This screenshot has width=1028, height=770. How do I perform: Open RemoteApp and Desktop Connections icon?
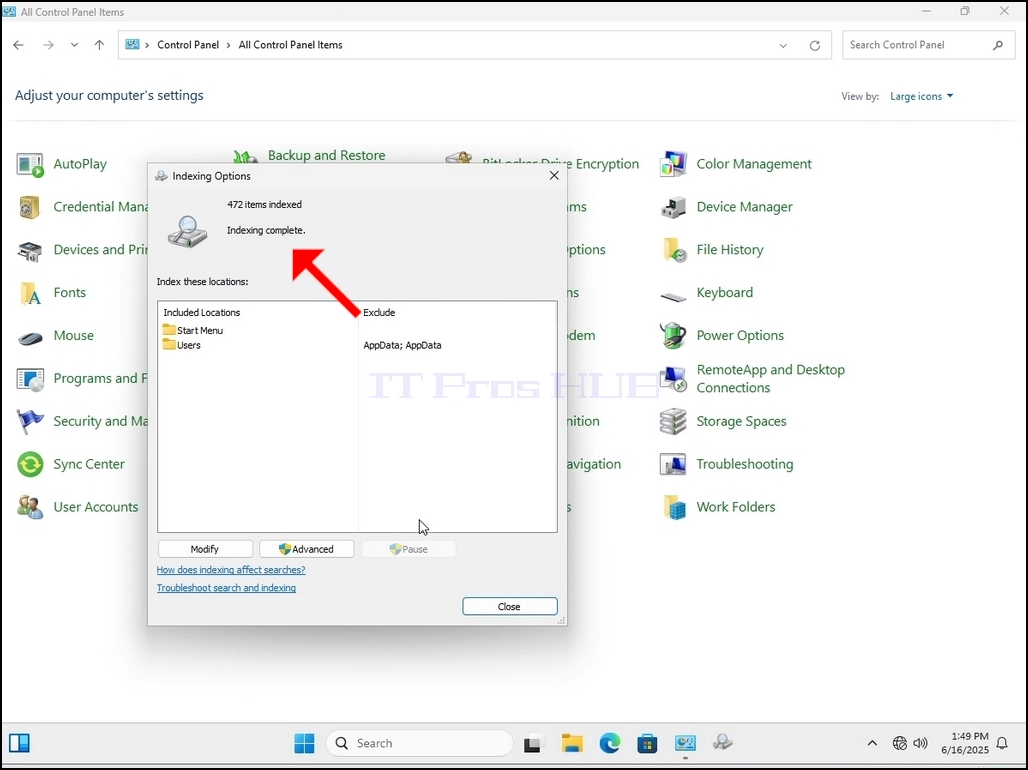pos(673,379)
